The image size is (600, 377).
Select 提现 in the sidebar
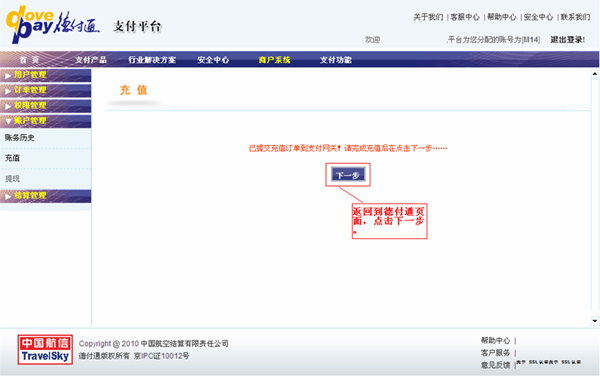pyautogui.click(x=12, y=179)
